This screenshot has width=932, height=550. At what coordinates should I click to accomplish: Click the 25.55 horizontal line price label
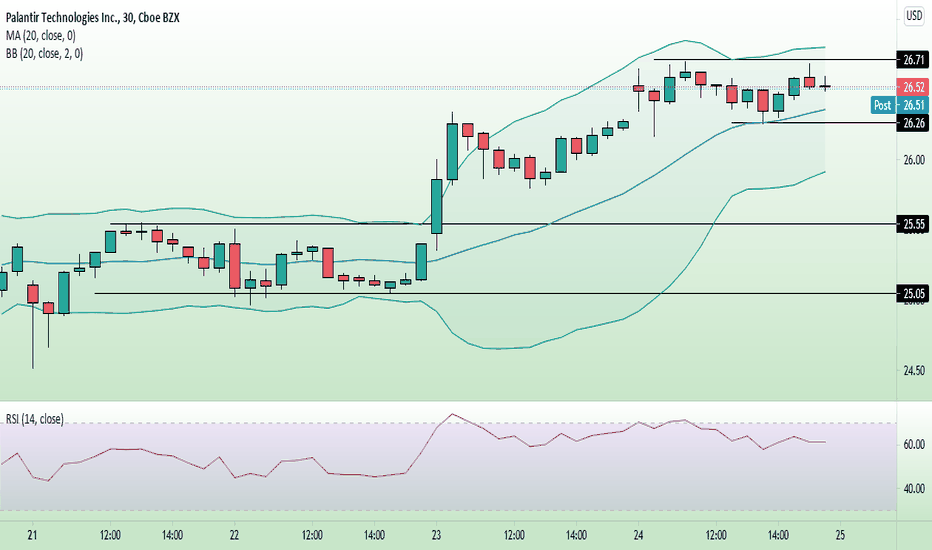click(x=913, y=224)
